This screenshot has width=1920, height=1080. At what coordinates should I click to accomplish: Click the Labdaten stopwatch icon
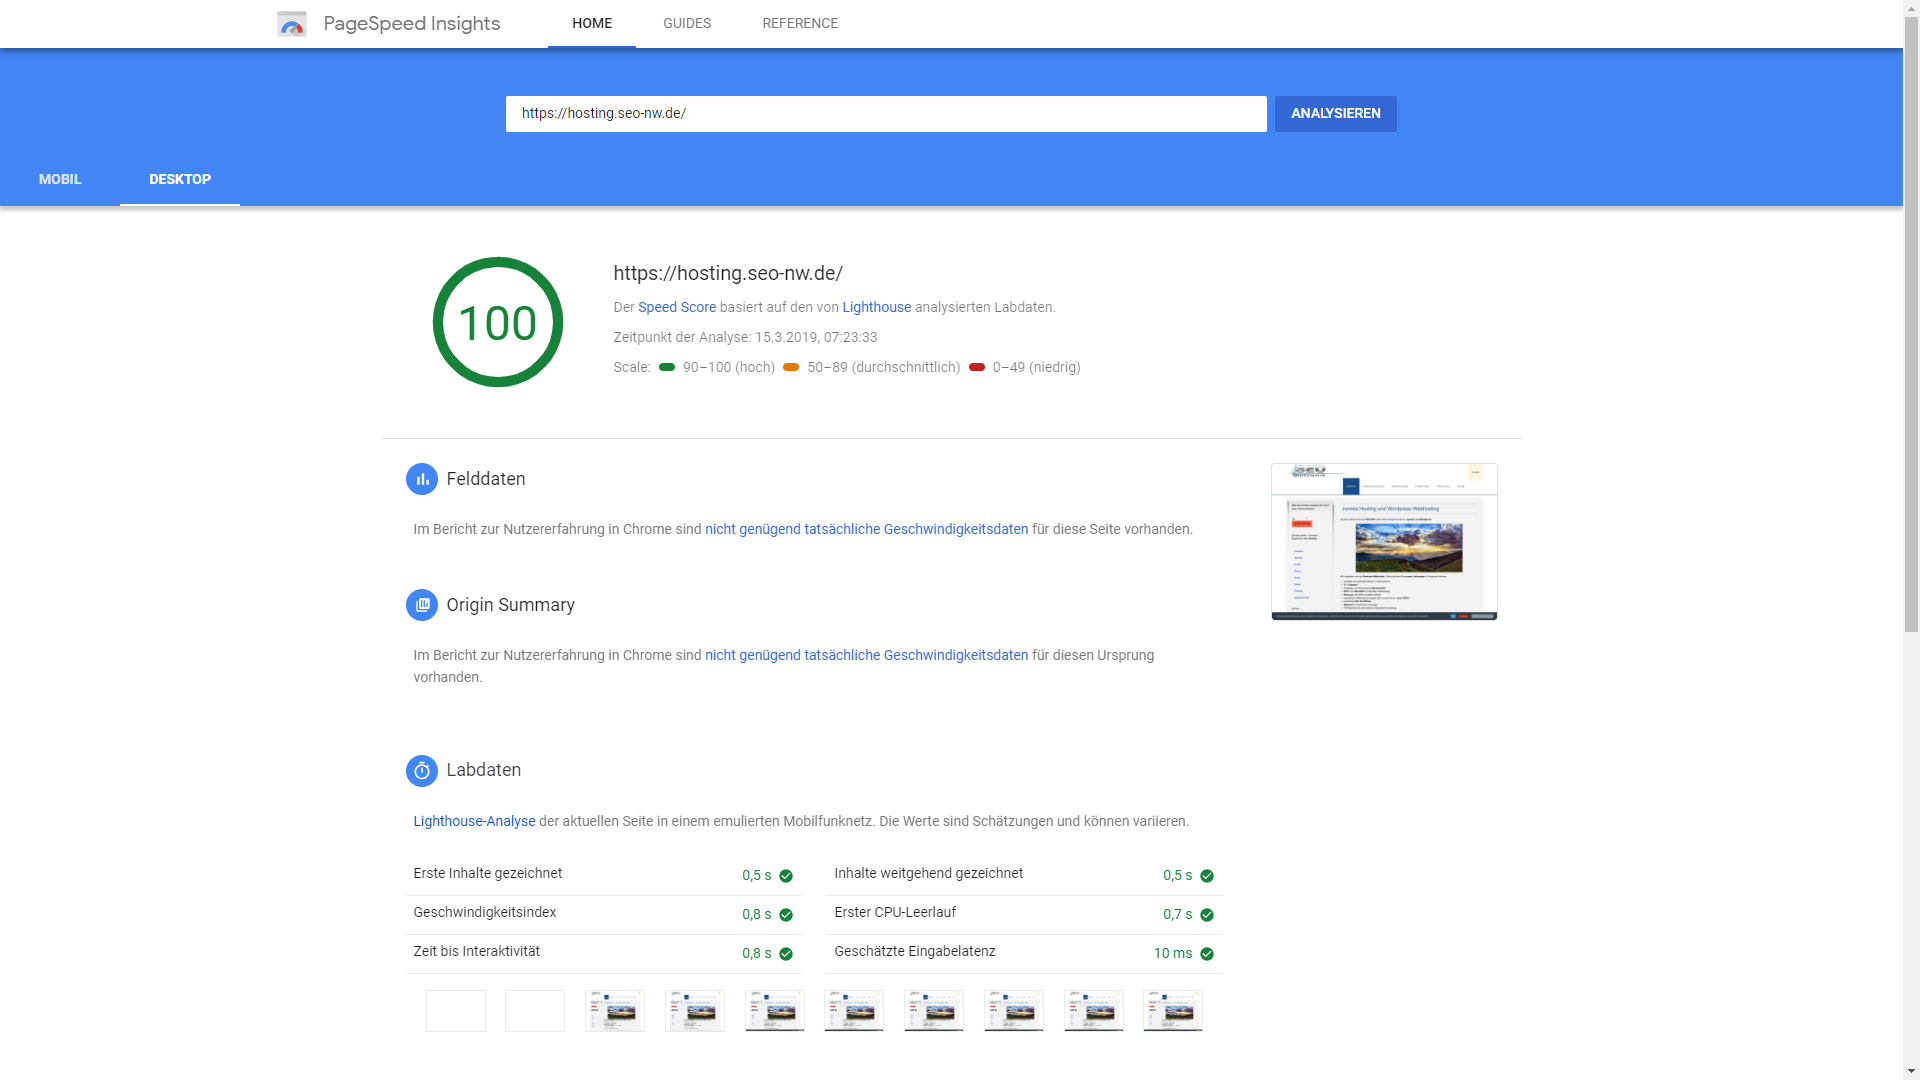click(x=422, y=771)
